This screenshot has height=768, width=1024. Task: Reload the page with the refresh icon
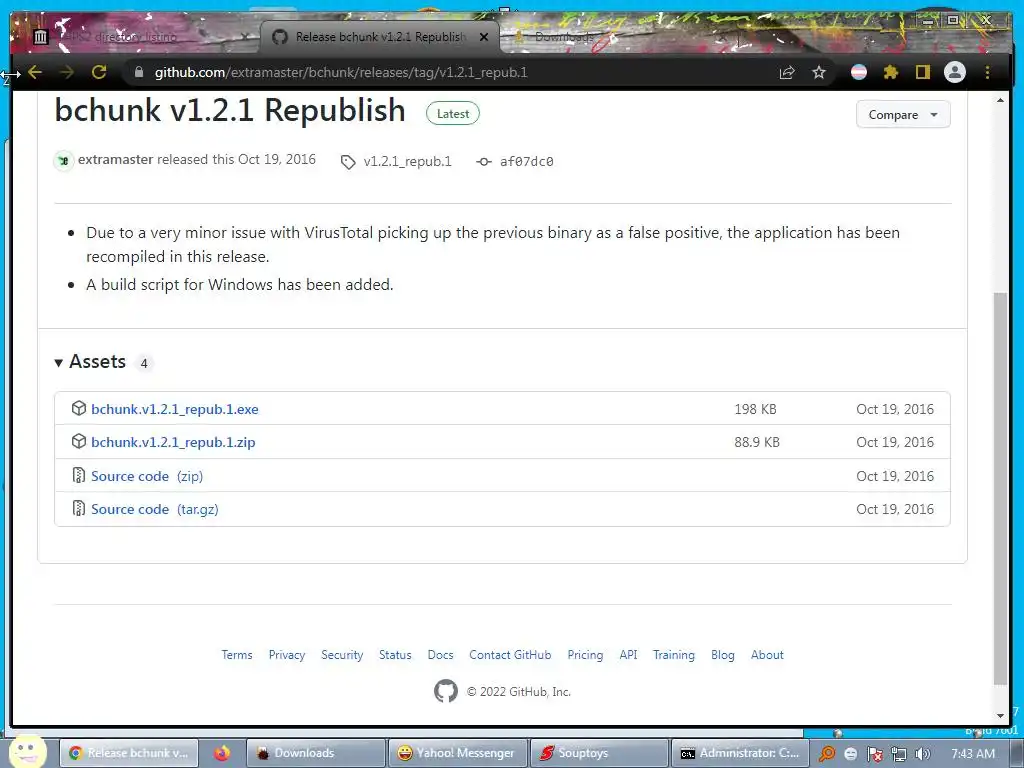(x=99, y=72)
